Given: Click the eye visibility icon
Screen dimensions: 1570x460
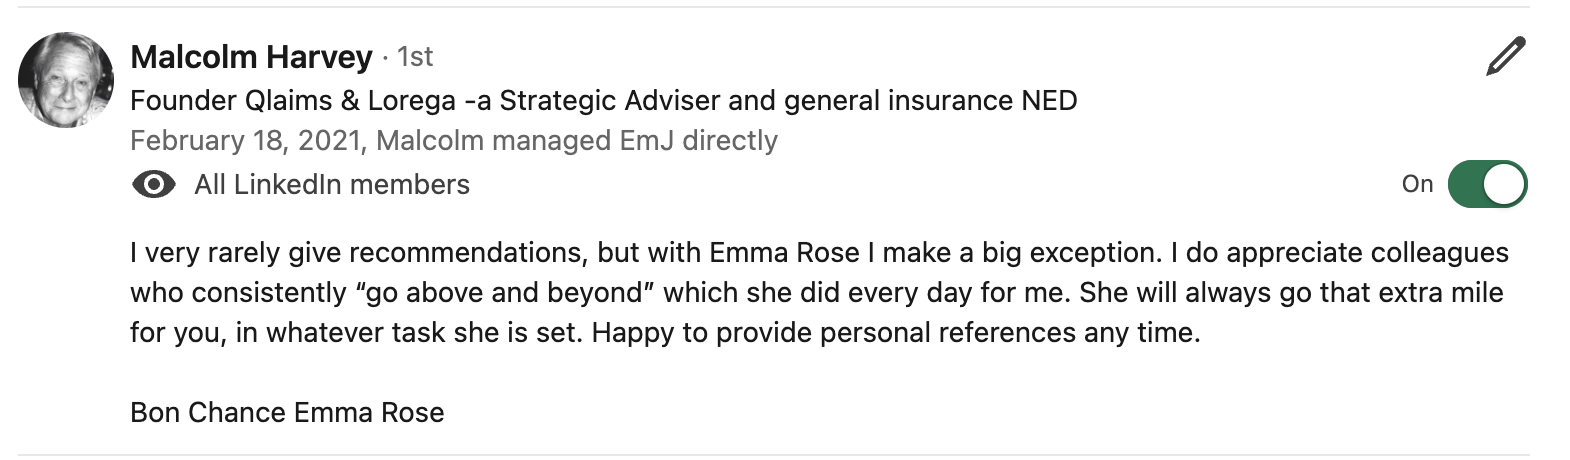Looking at the screenshot, I should [x=154, y=185].
